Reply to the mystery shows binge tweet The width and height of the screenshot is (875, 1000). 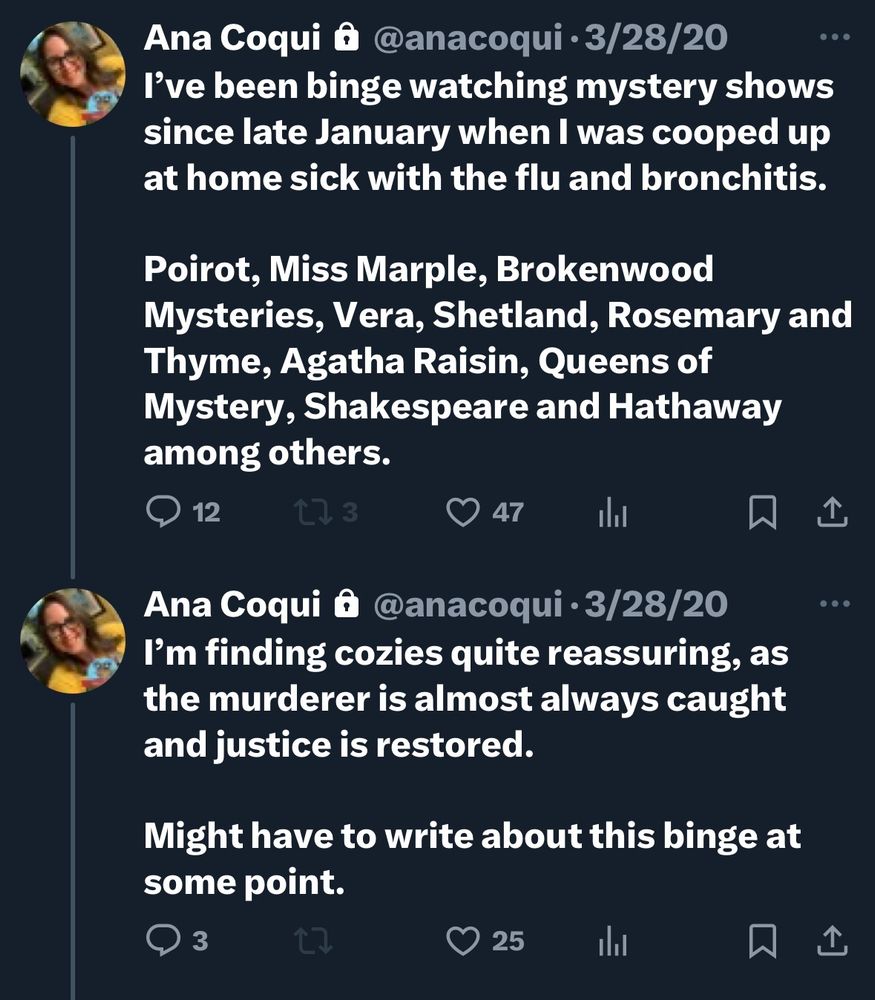[163, 513]
